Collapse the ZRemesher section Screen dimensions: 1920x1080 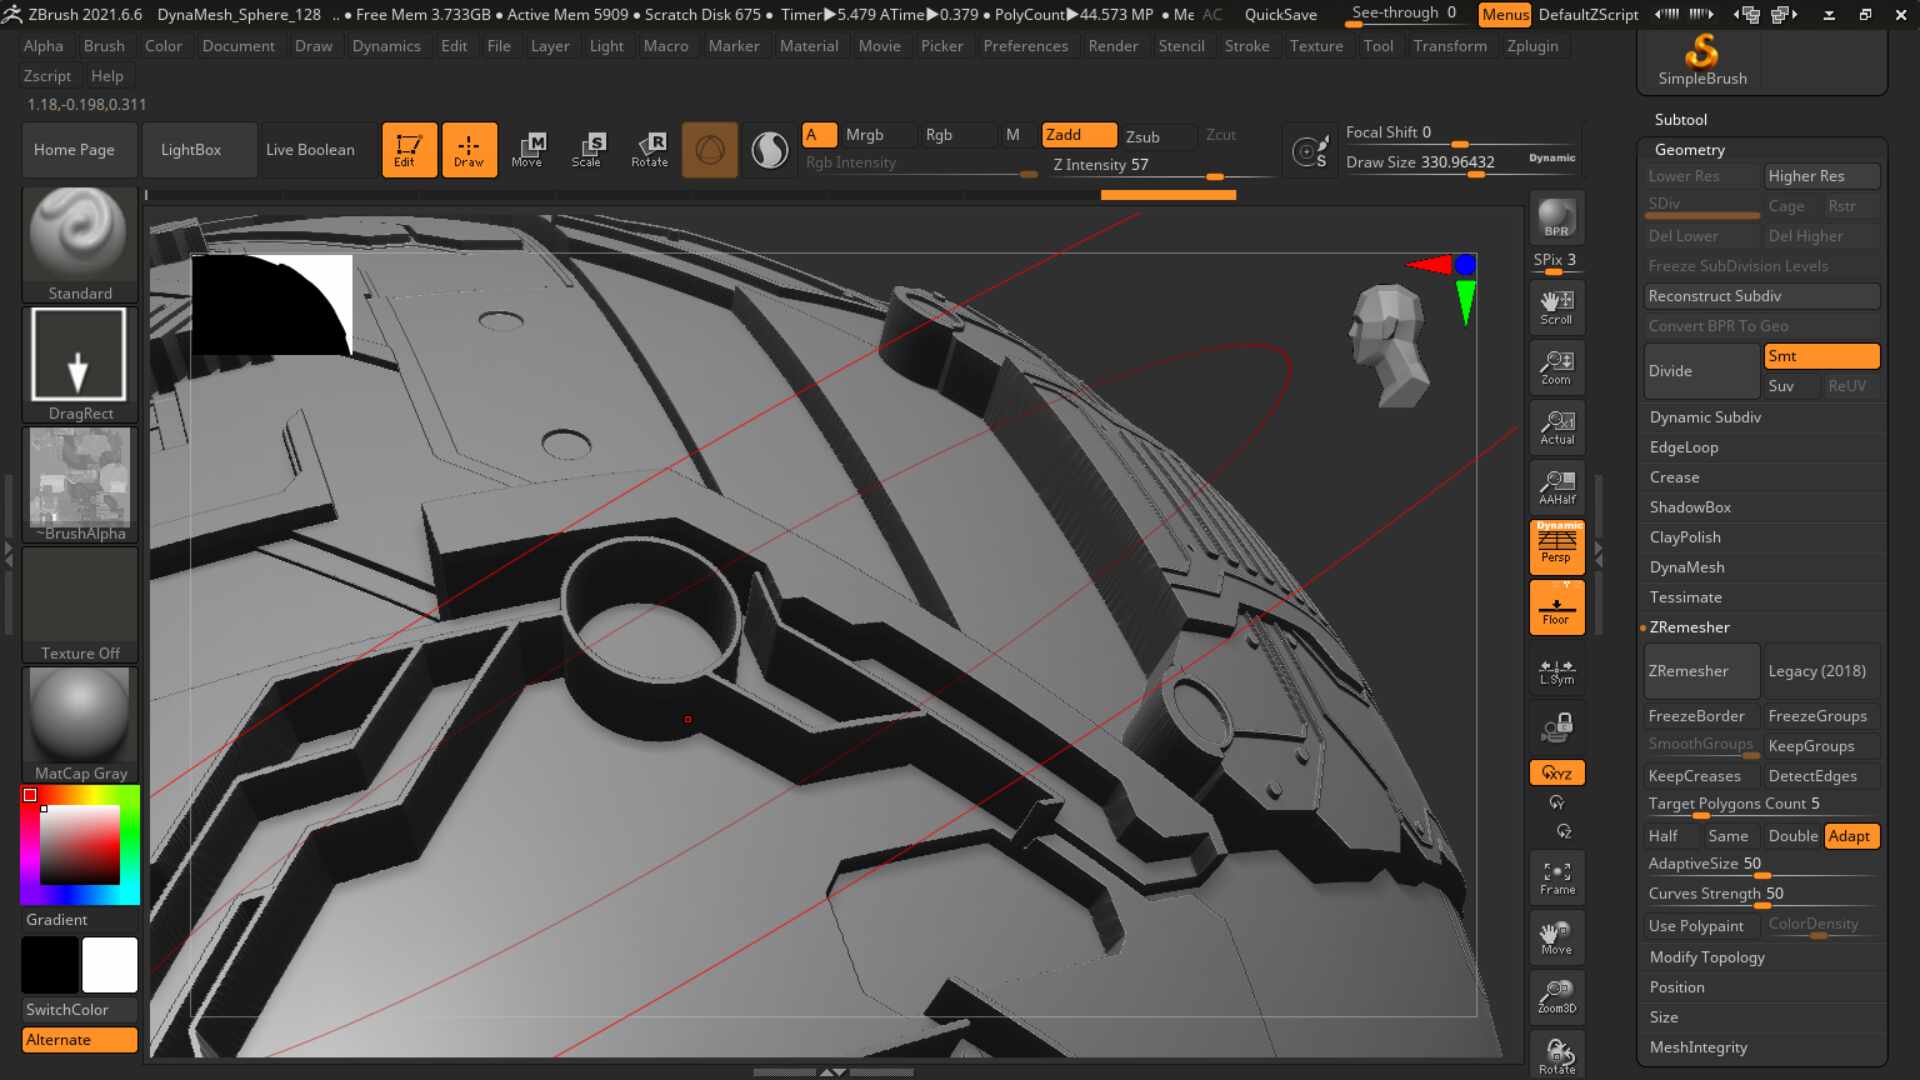[1689, 627]
